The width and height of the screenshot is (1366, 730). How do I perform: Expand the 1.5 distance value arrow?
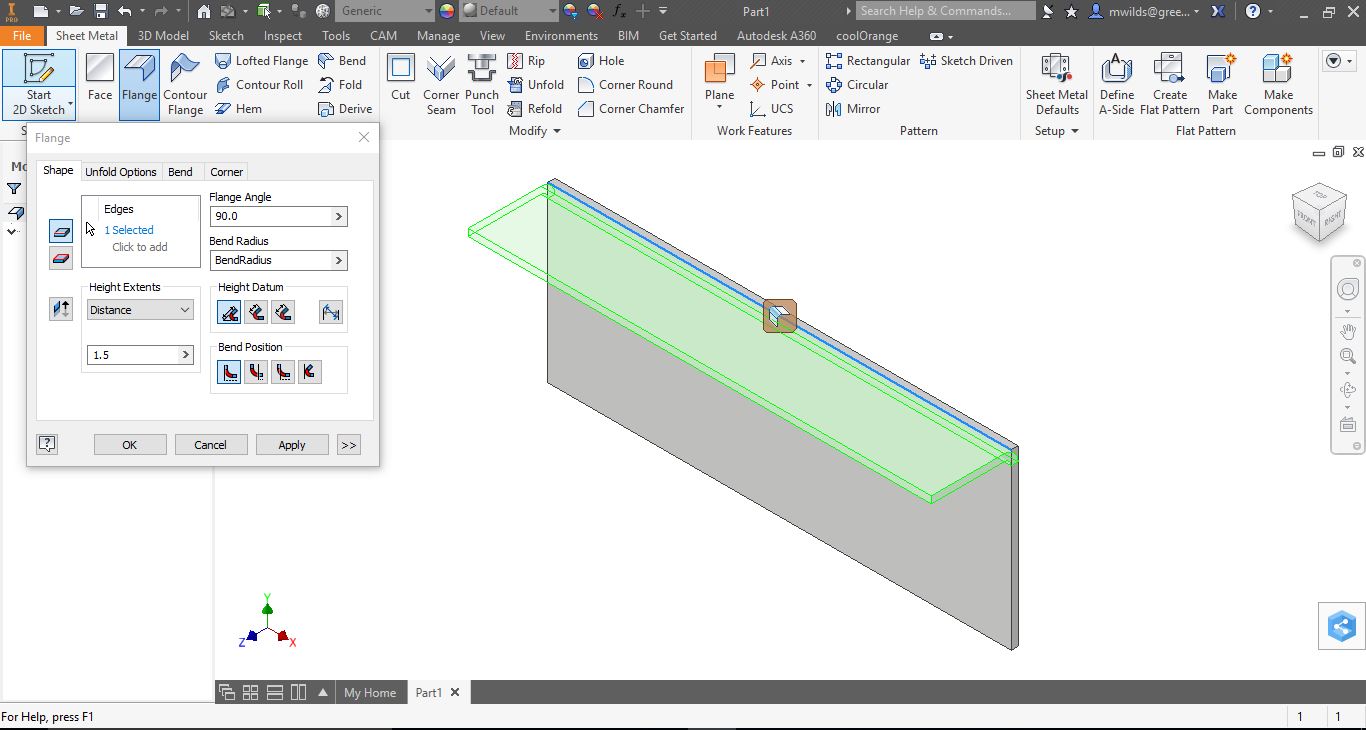click(185, 355)
